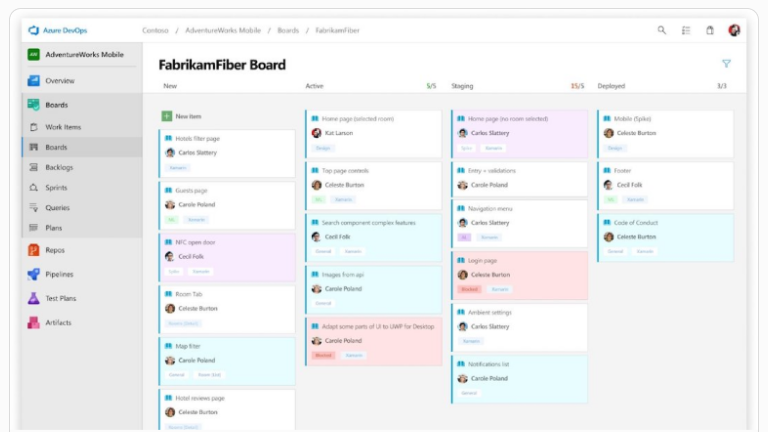The height and width of the screenshot is (432, 768).
Task: Click the Staging column header
Action: pyautogui.click(x=462, y=86)
